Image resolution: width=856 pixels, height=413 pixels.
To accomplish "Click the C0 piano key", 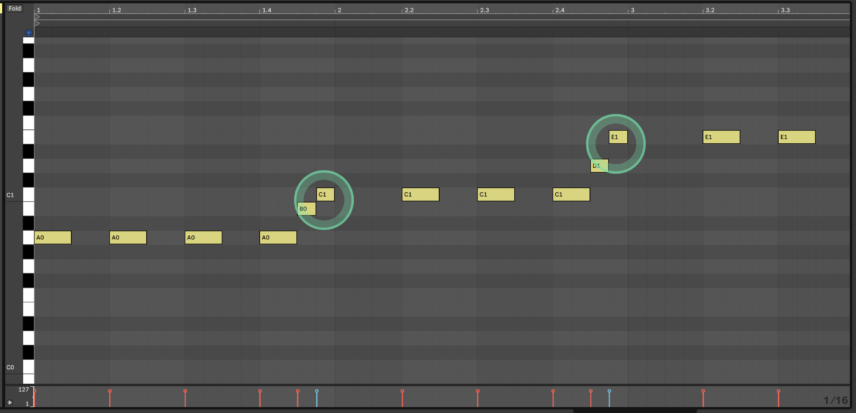I will 29,367.
